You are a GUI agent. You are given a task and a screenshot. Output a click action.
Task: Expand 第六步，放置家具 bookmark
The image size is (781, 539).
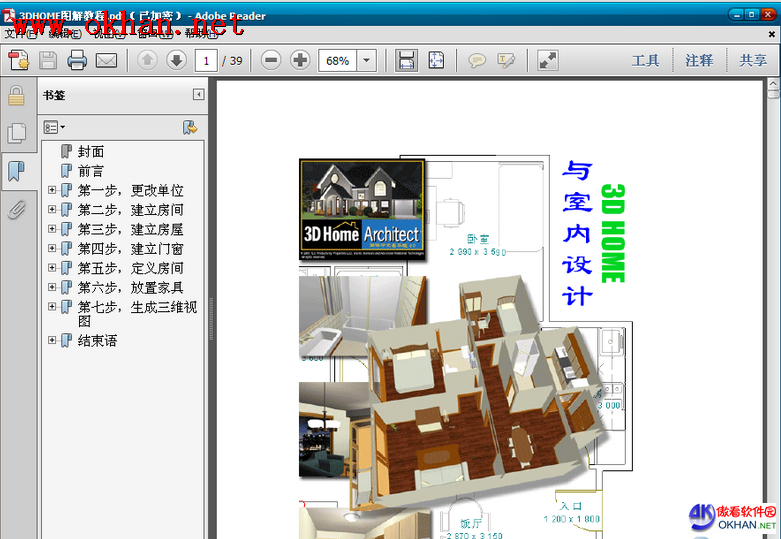click(52, 287)
